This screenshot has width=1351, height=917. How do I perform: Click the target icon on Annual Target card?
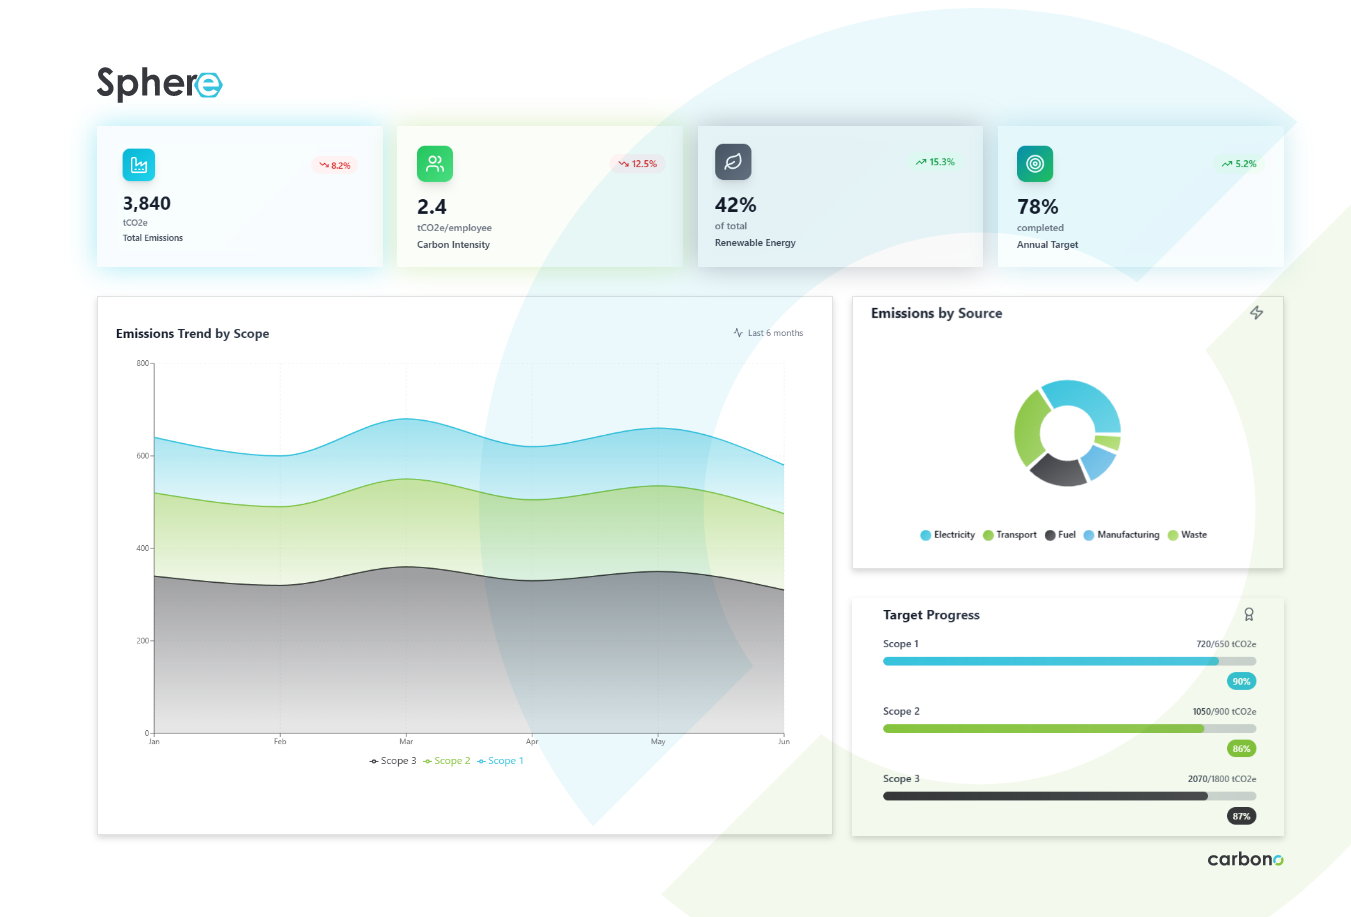pyautogui.click(x=1035, y=164)
